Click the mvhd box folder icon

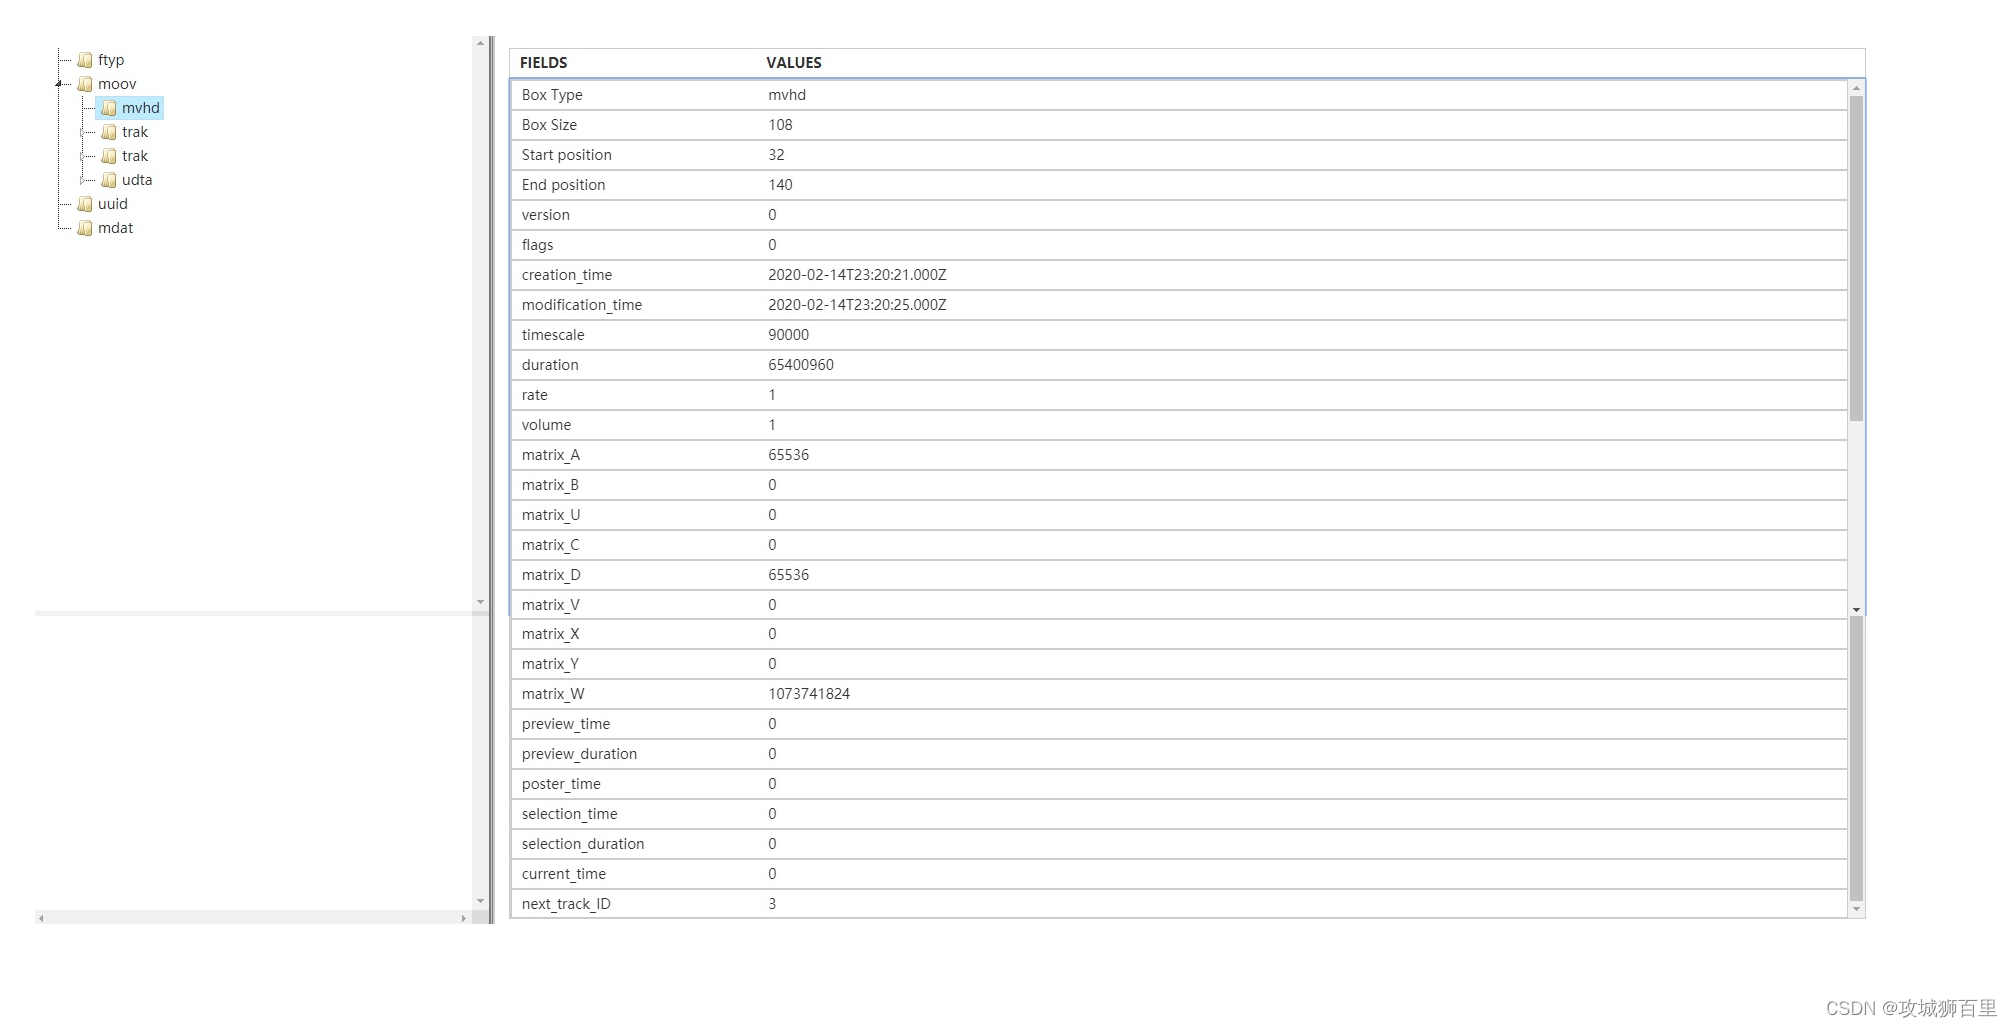tap(109, 108)
